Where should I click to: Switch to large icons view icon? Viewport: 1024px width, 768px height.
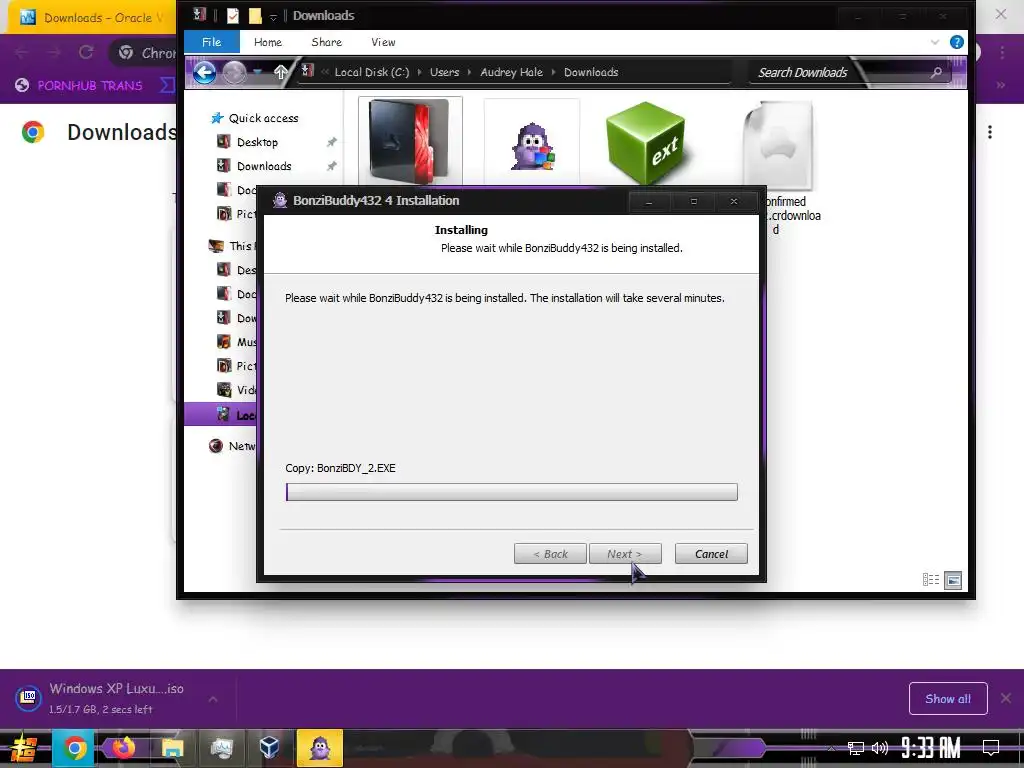[x=953, y=580]
